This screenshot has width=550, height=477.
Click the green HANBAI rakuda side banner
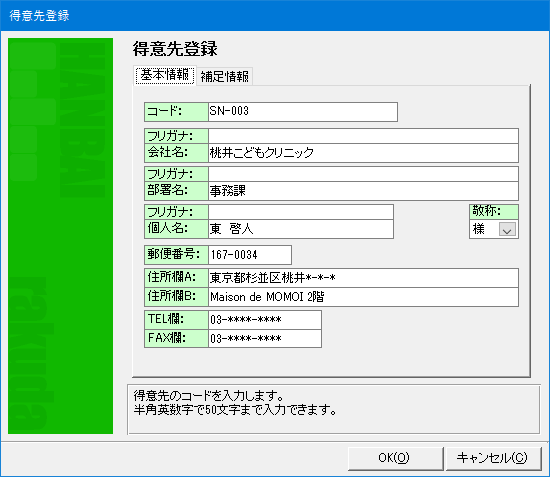[60, 236]
